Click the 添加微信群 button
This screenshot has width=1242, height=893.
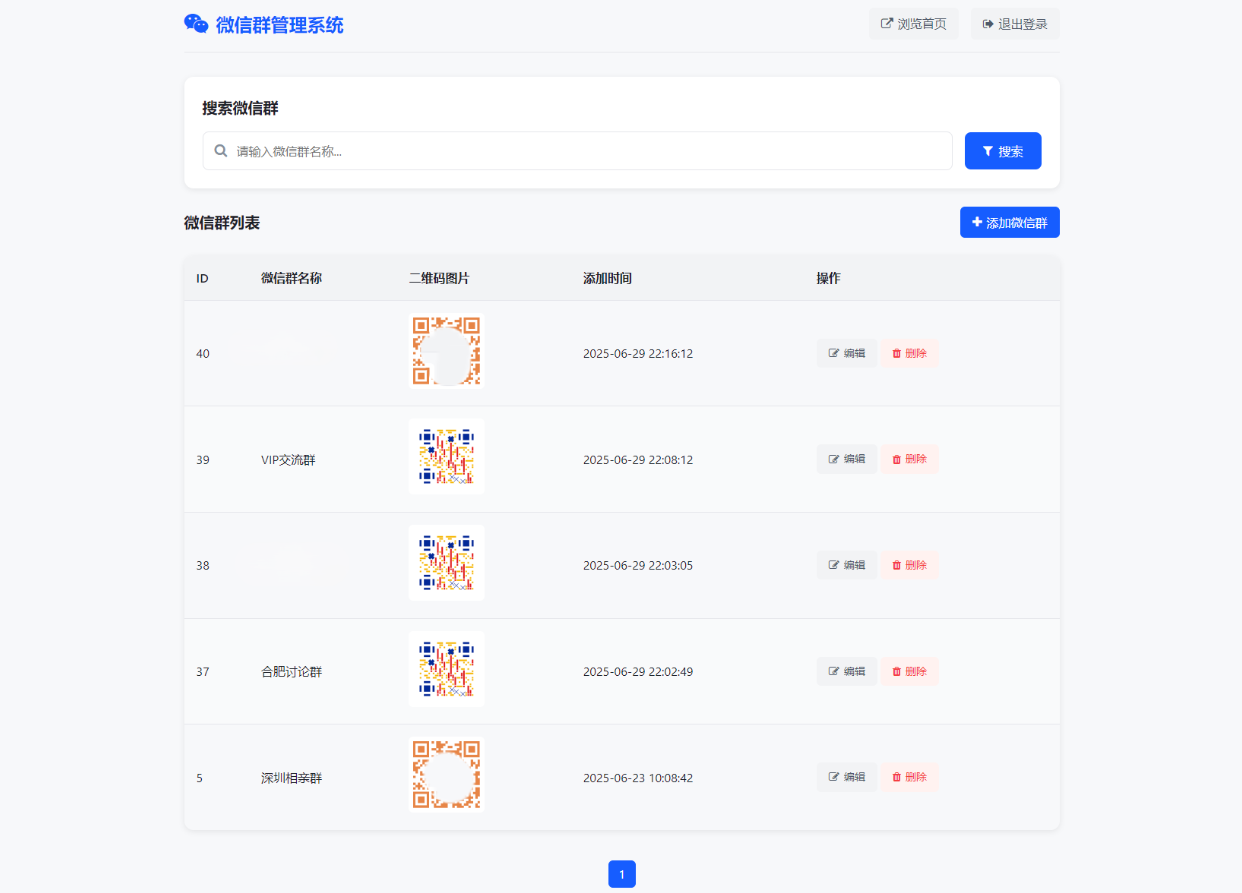[x=1010, y=223]
